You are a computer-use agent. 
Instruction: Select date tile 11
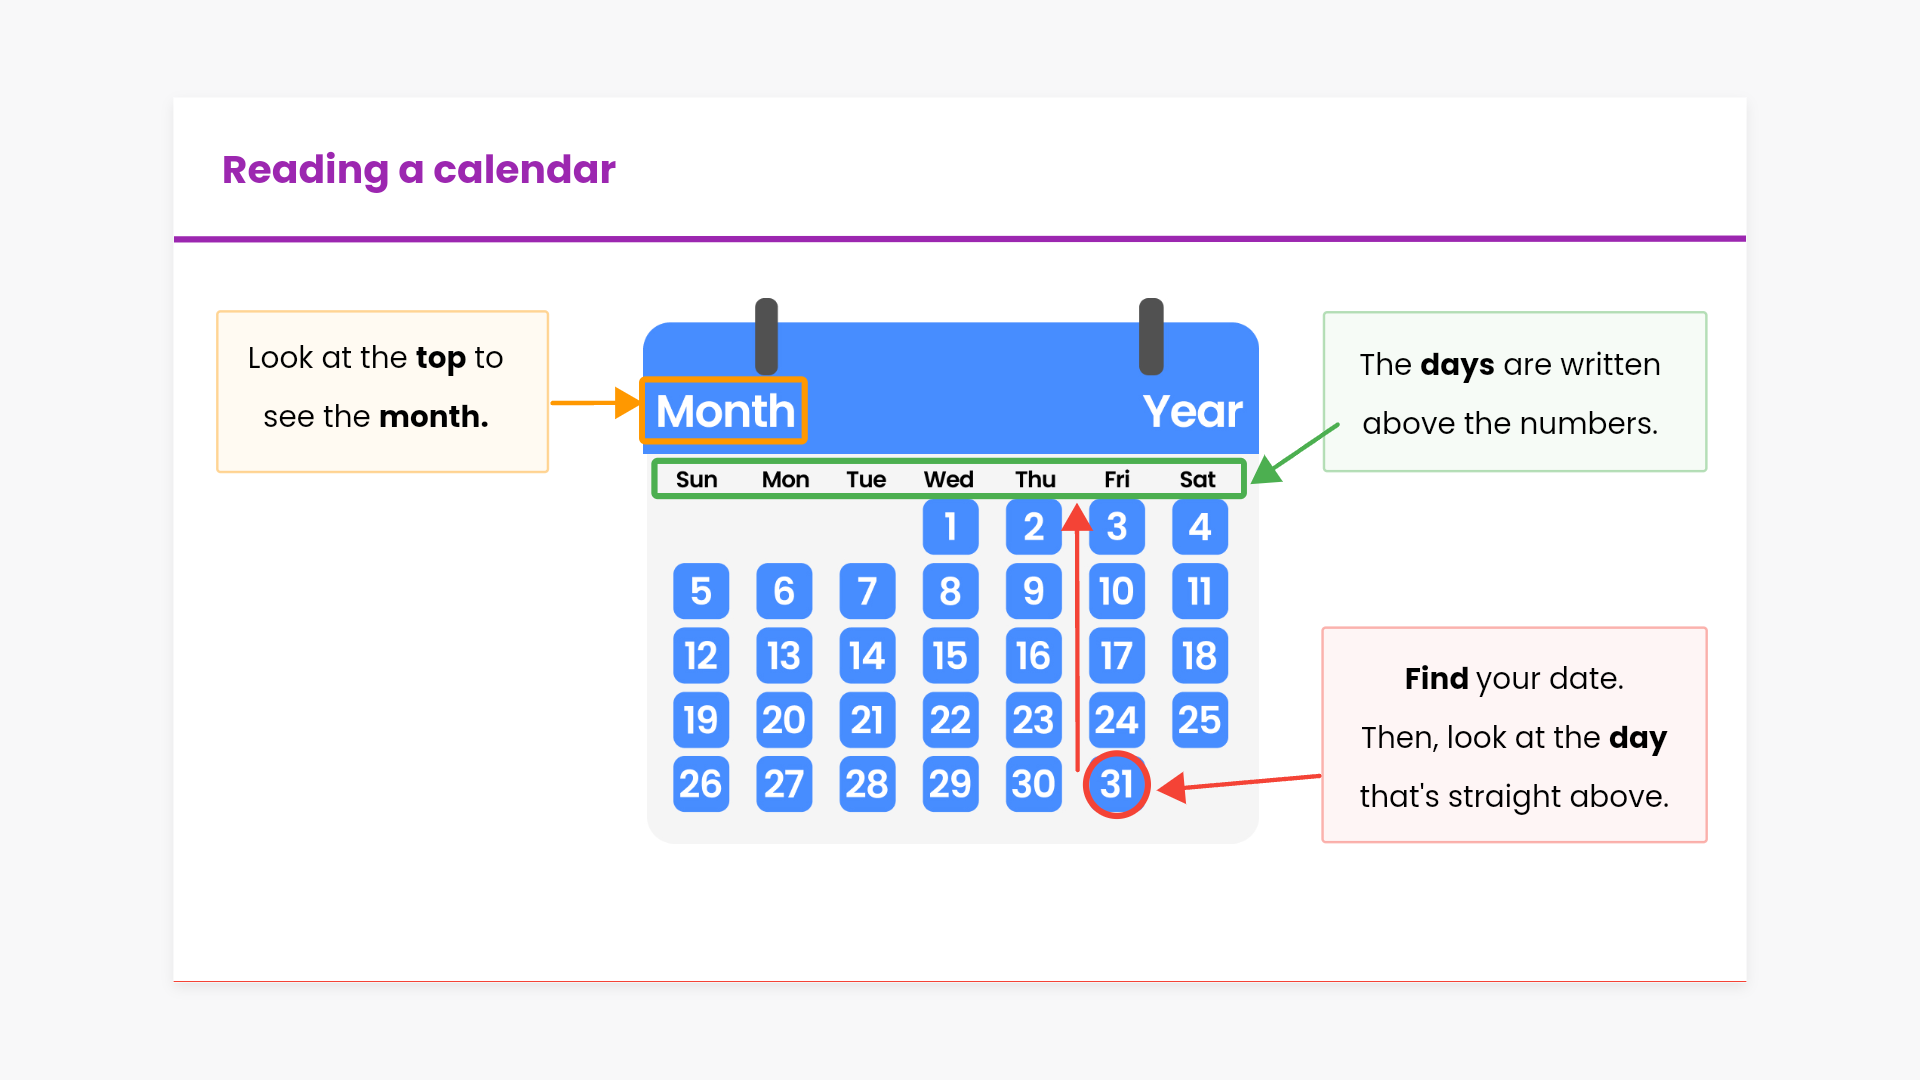pyautogui.click(x=1199, y=591)
